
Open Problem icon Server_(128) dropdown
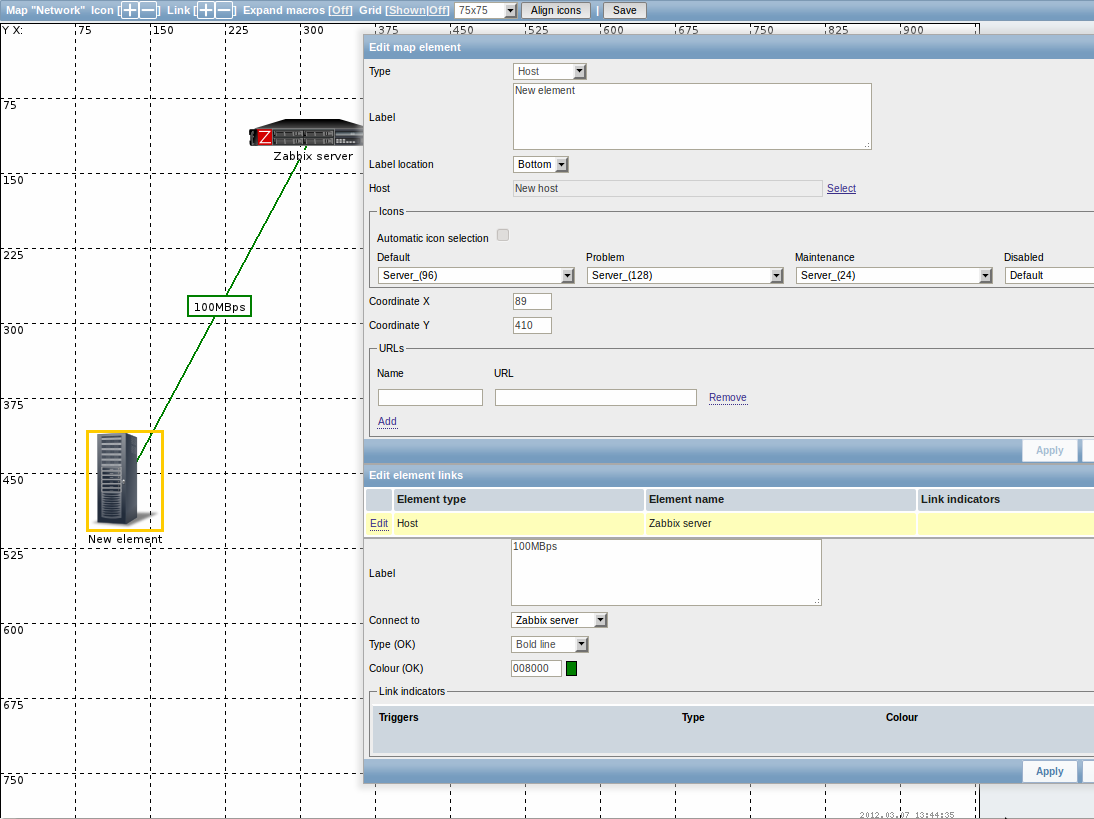click(685, 276)
